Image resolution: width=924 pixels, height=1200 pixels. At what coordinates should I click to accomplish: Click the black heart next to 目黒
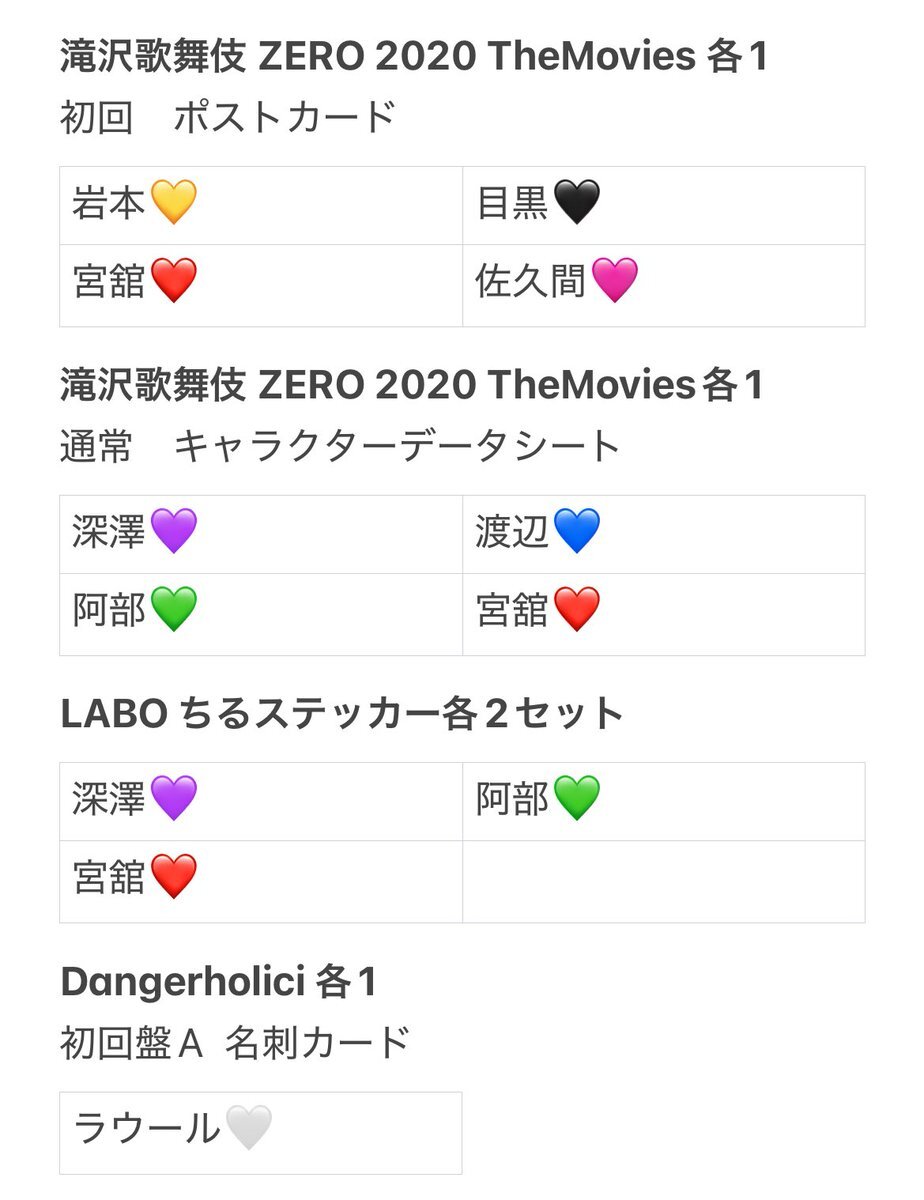point(576,204)
